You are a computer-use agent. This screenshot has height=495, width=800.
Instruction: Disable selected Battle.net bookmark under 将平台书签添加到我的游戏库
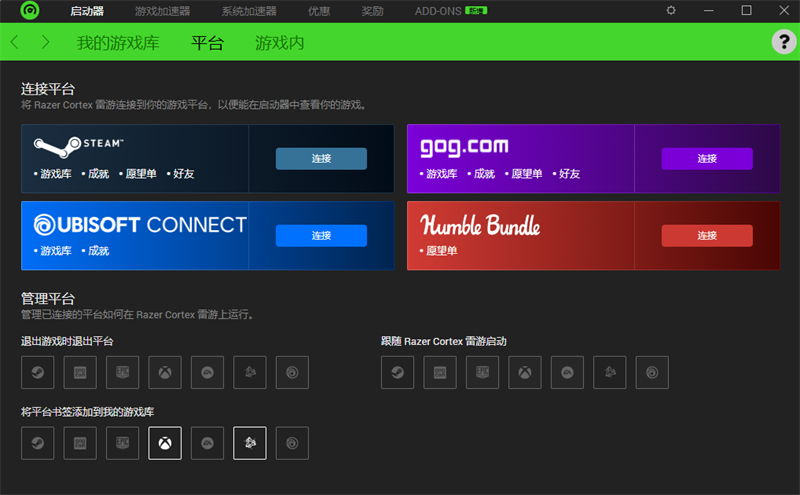point(249,443)
